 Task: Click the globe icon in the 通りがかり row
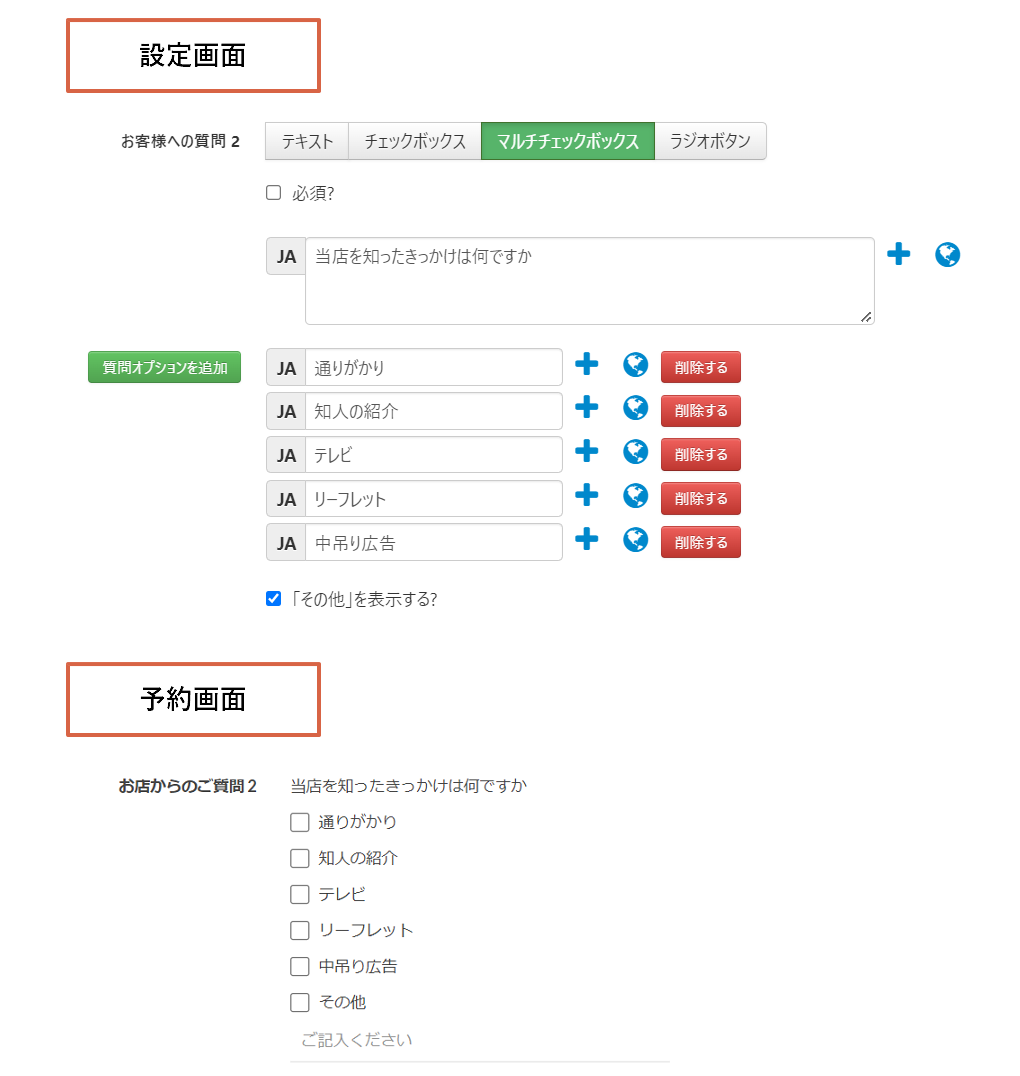click(x=636, y=364)
